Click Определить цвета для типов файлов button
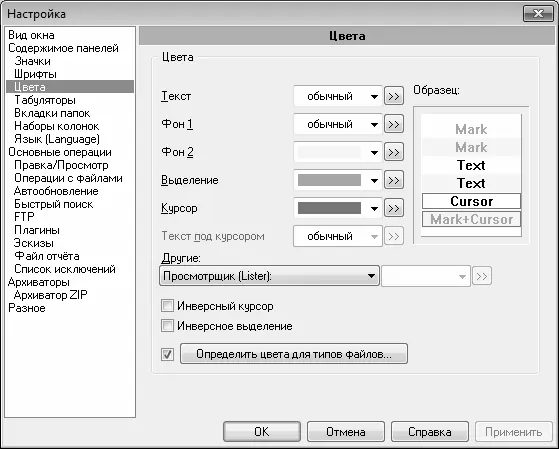This screenshot has height=449, width=559. (294, 354)
